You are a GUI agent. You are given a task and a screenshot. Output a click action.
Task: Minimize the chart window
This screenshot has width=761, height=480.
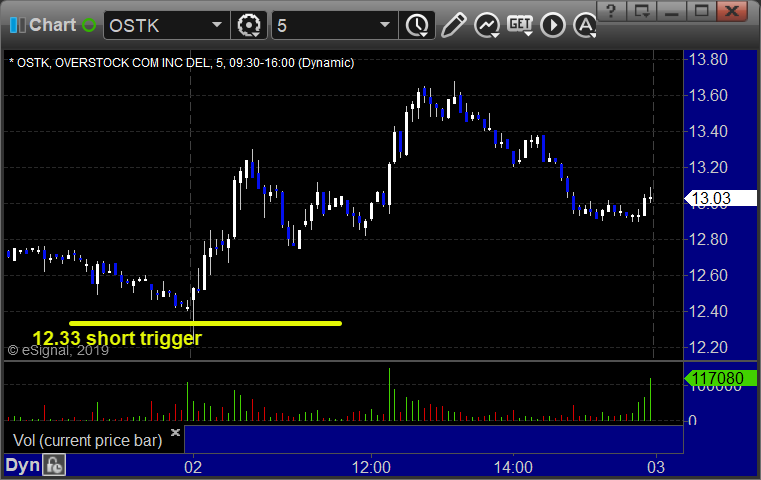[x=672, y=10]
